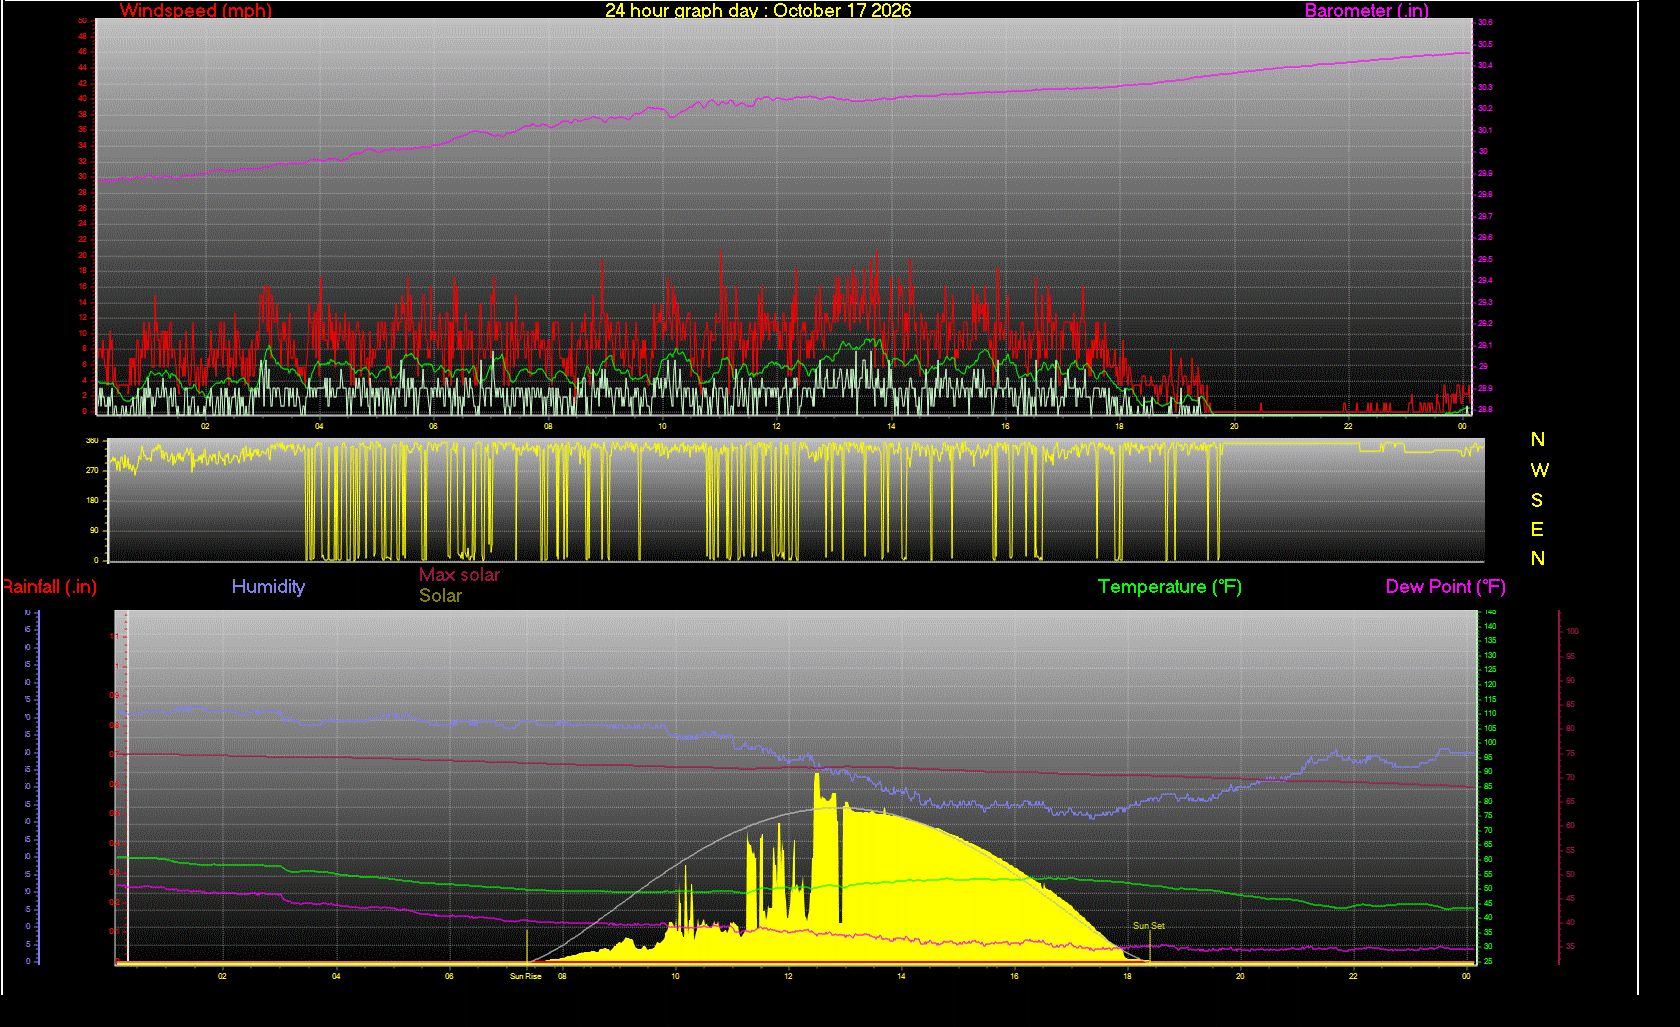Click the Windspeed (mph) legend label
Viewport: 1680px width, 1027px height.
(x=196, y=11)
